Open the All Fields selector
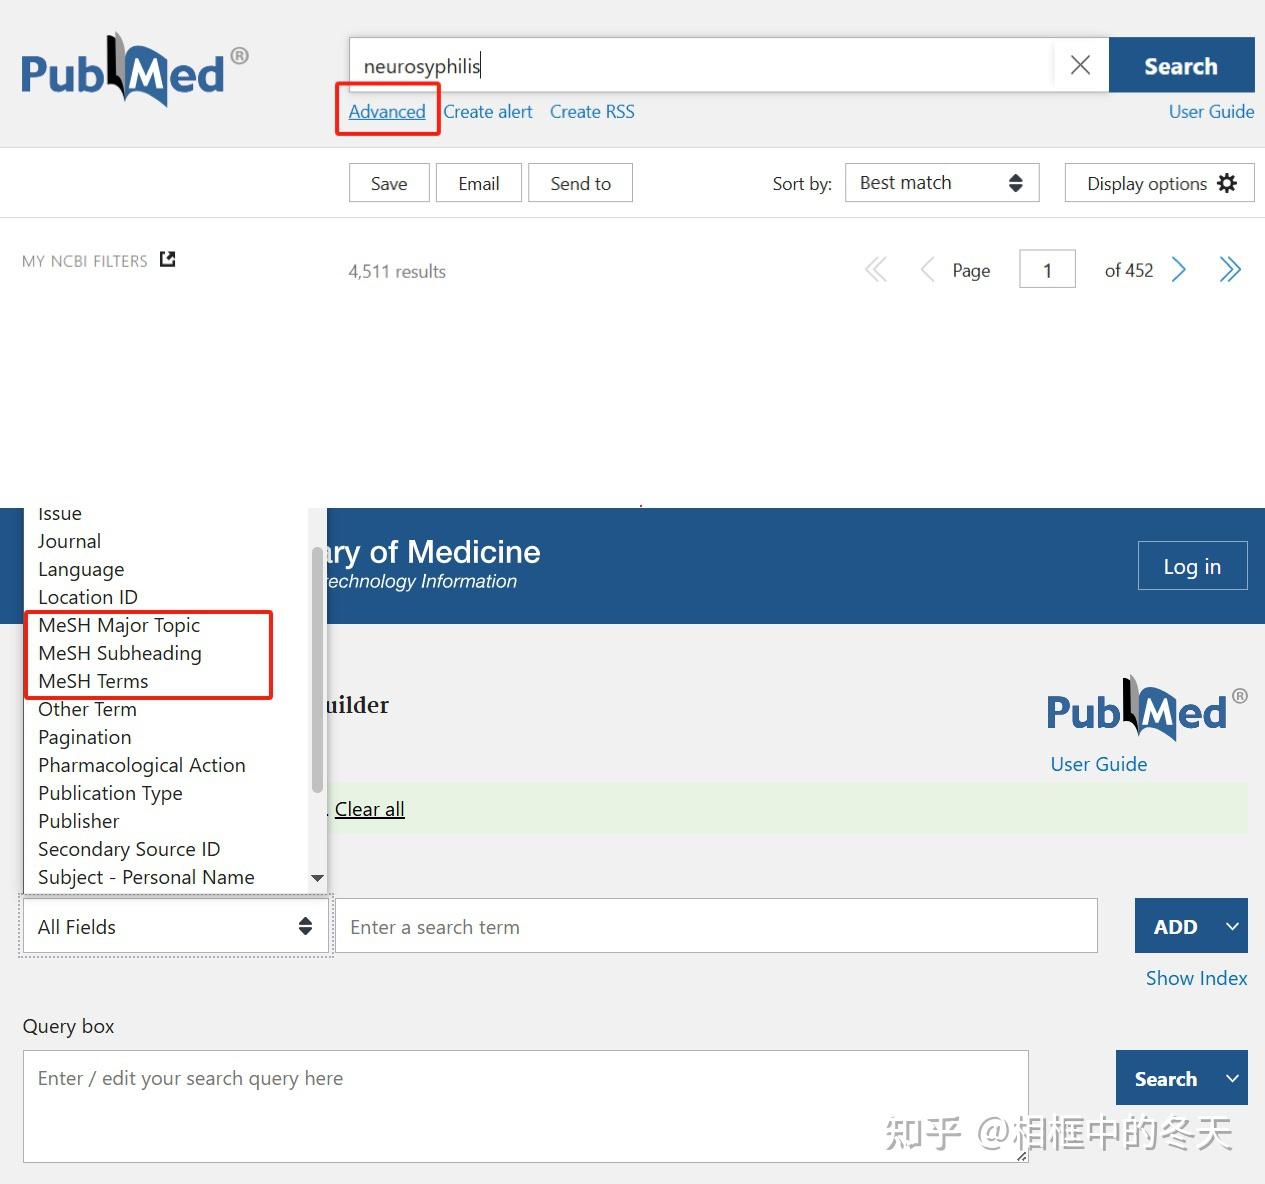The image size is (1265, 1184). [174, 926]
